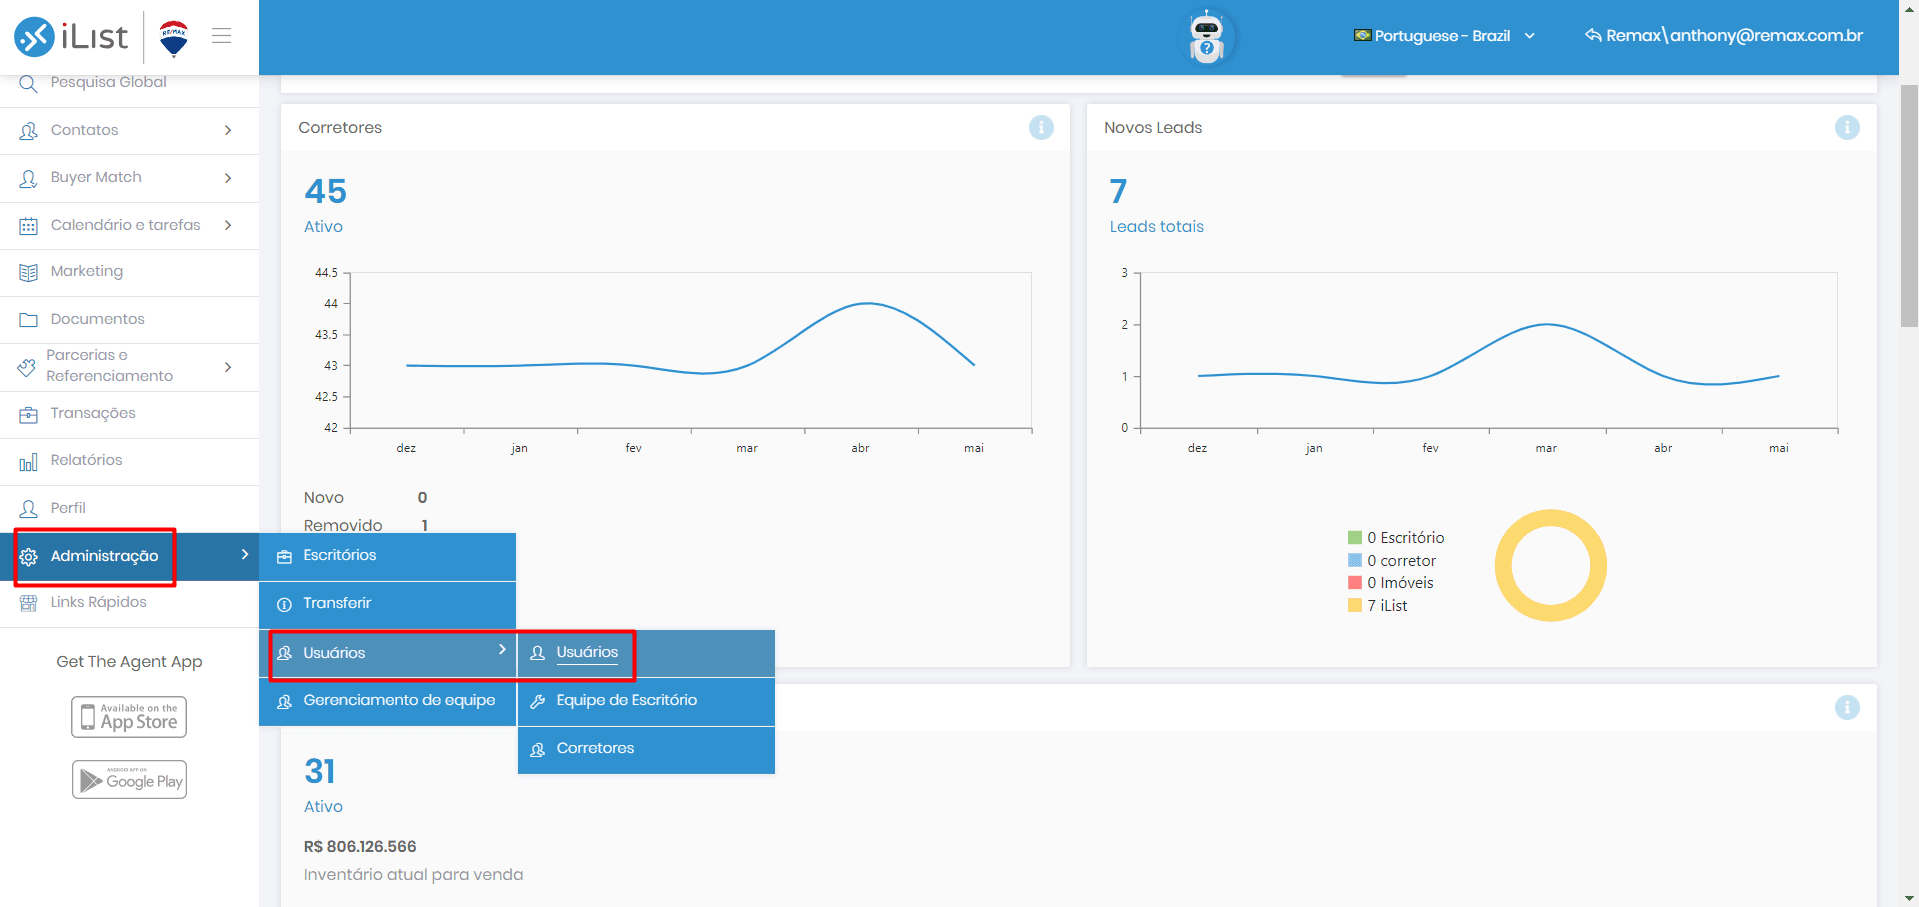Click the Google Play download badge
Viewport: 1919px width, 907px height.
tap(129, 780)
